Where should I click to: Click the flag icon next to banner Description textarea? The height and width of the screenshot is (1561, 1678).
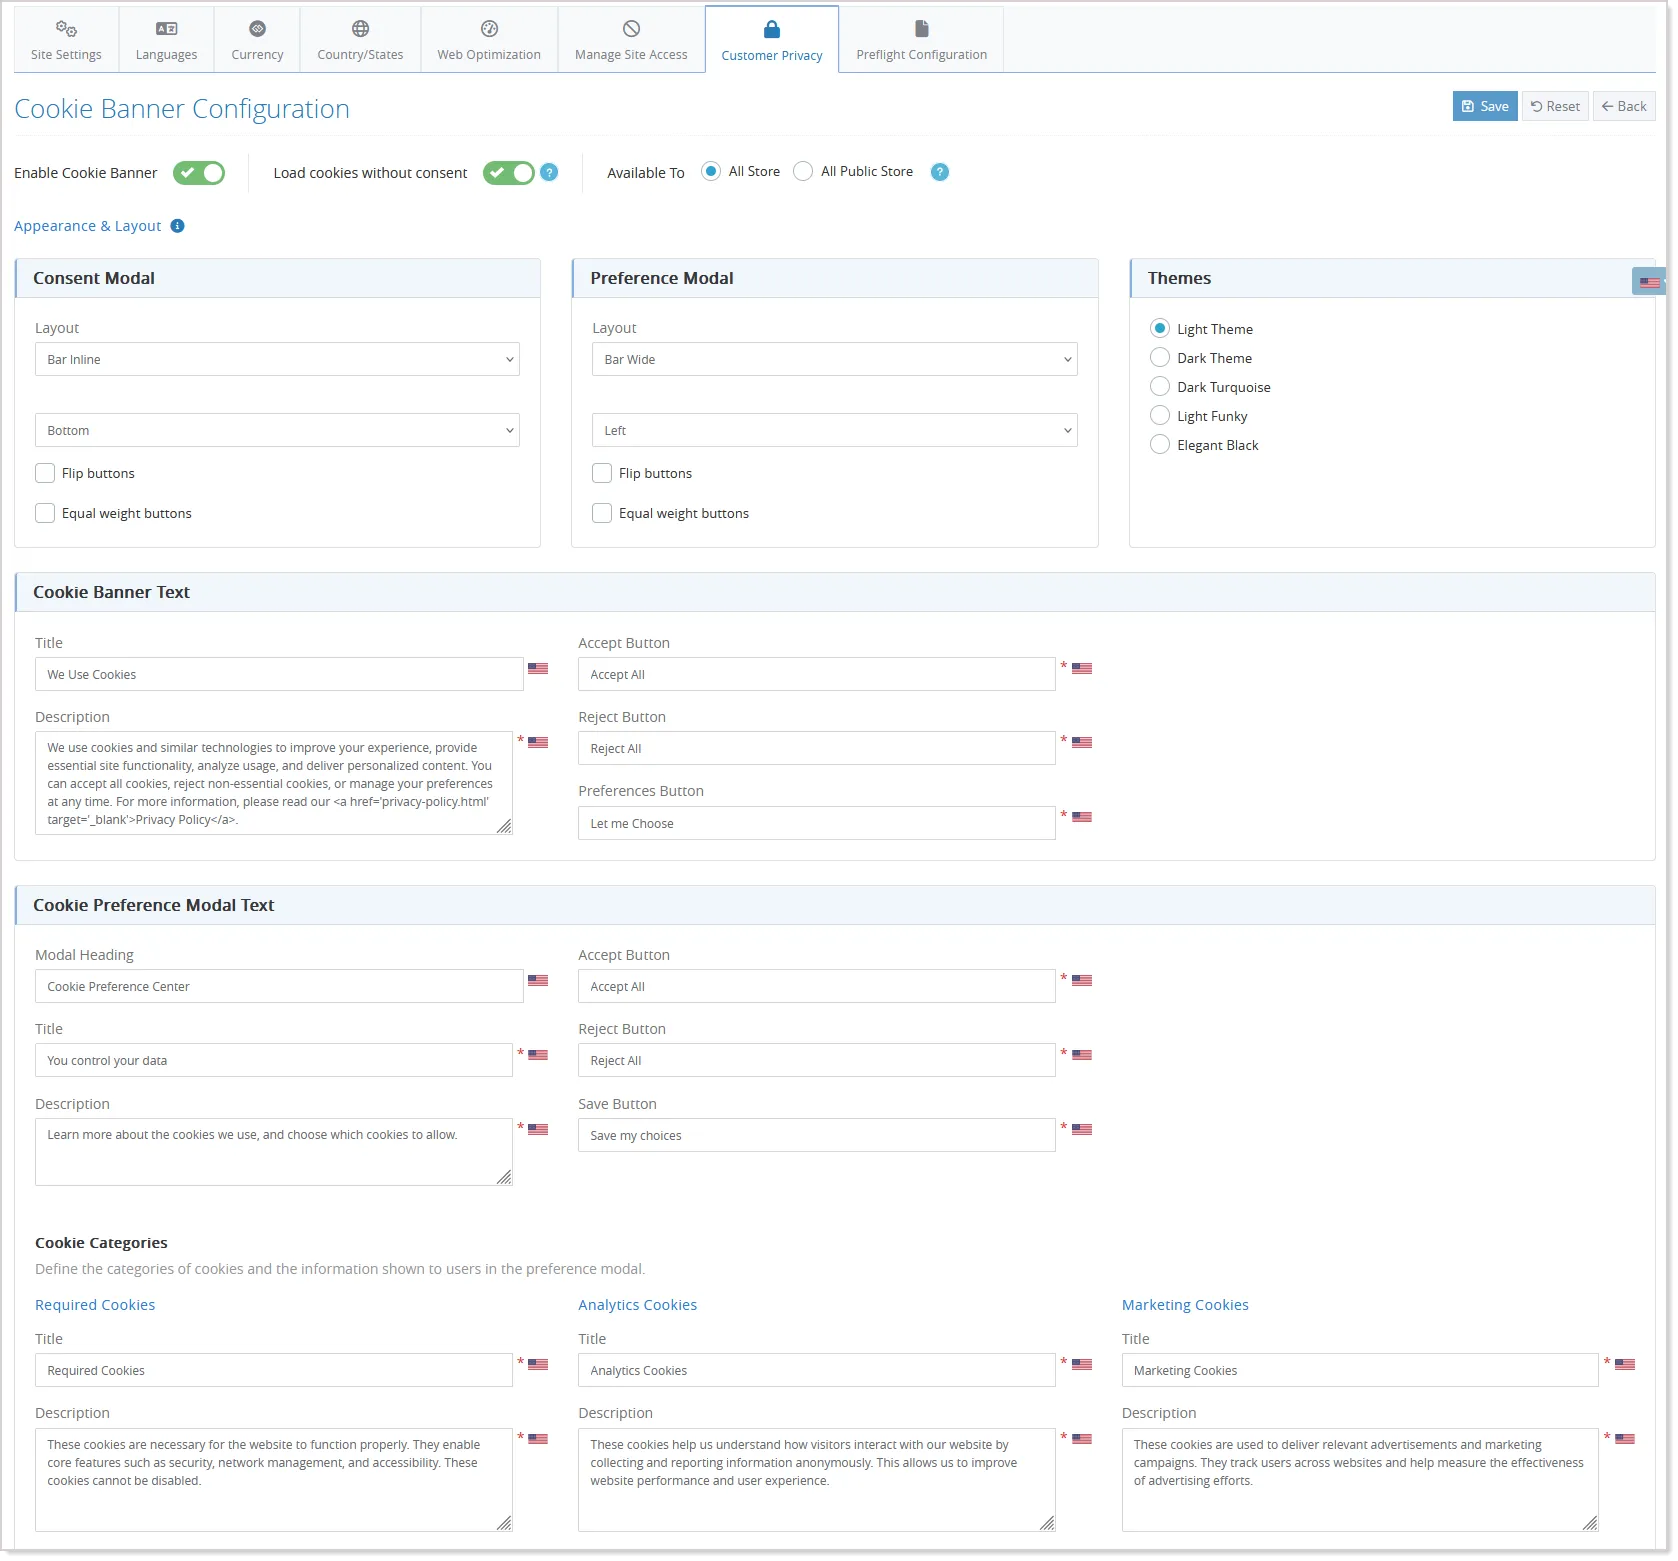538,742
